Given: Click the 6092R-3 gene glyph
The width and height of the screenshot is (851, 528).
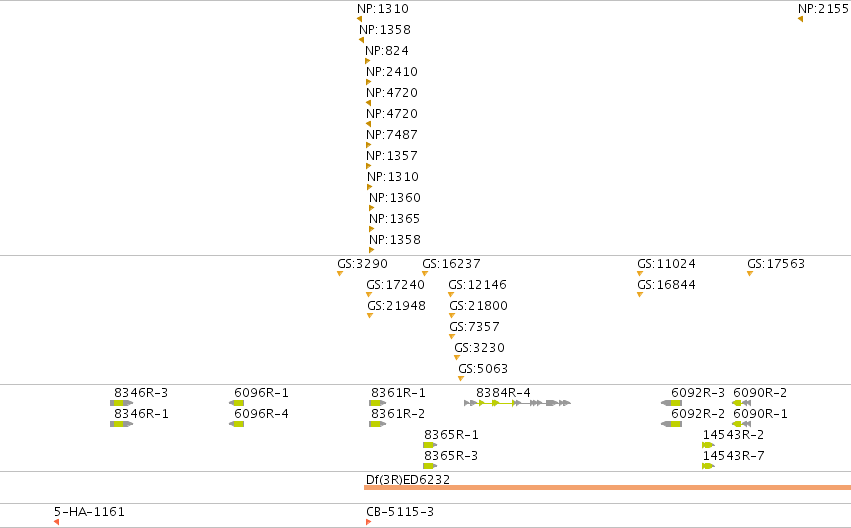Looking at the screenshot, I should point(671,403).
